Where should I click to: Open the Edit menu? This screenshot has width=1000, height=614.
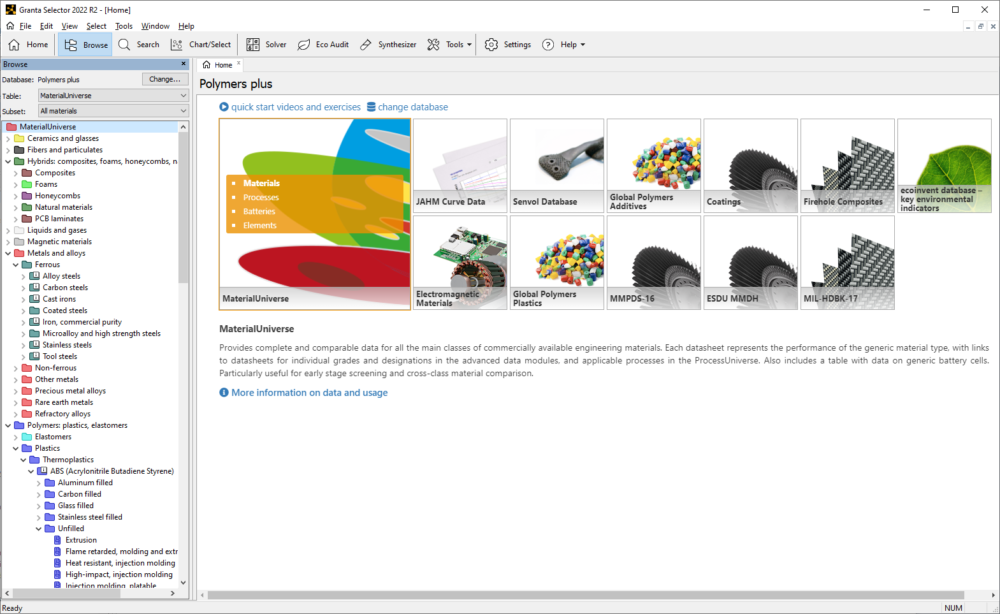click(x=47, y=26)
